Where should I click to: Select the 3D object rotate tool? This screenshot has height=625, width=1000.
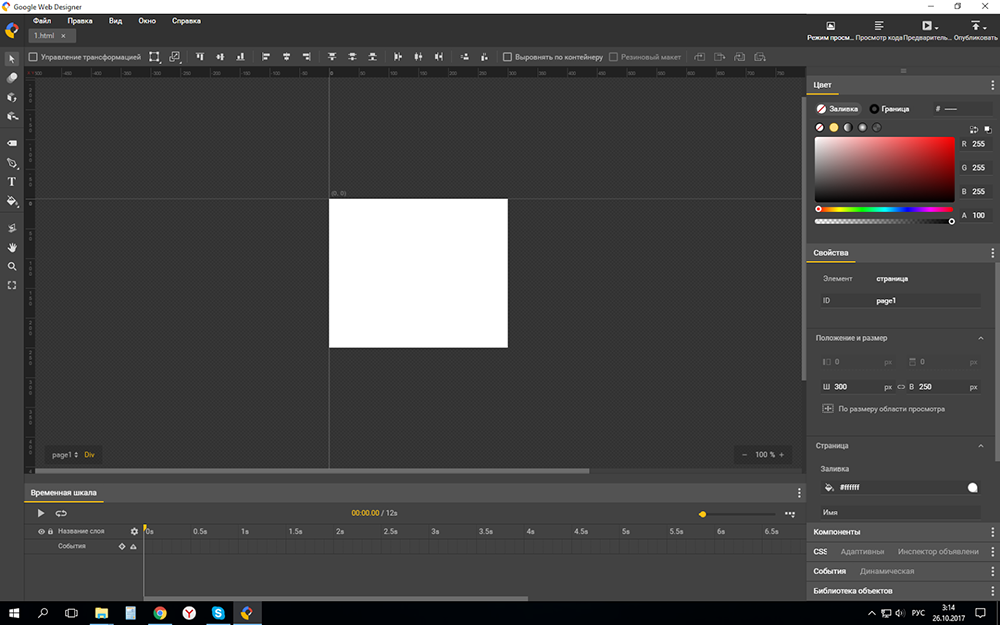pyautogui.click(x=12, y=97)
